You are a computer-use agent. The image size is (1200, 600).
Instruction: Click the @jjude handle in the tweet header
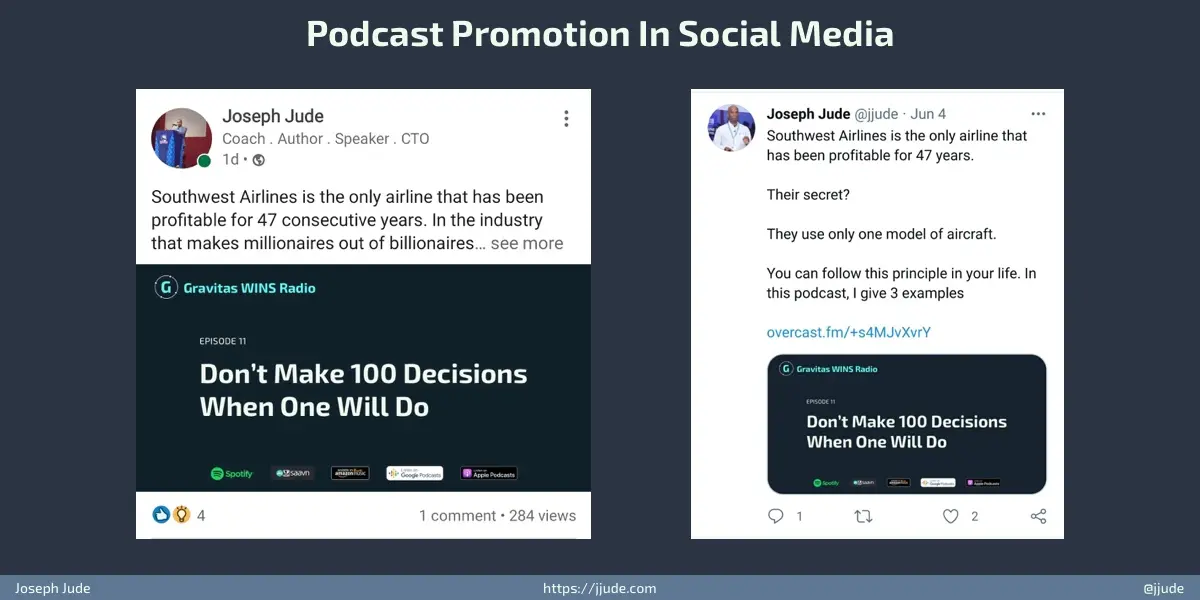pyautogui.click(x=876, y=114)
